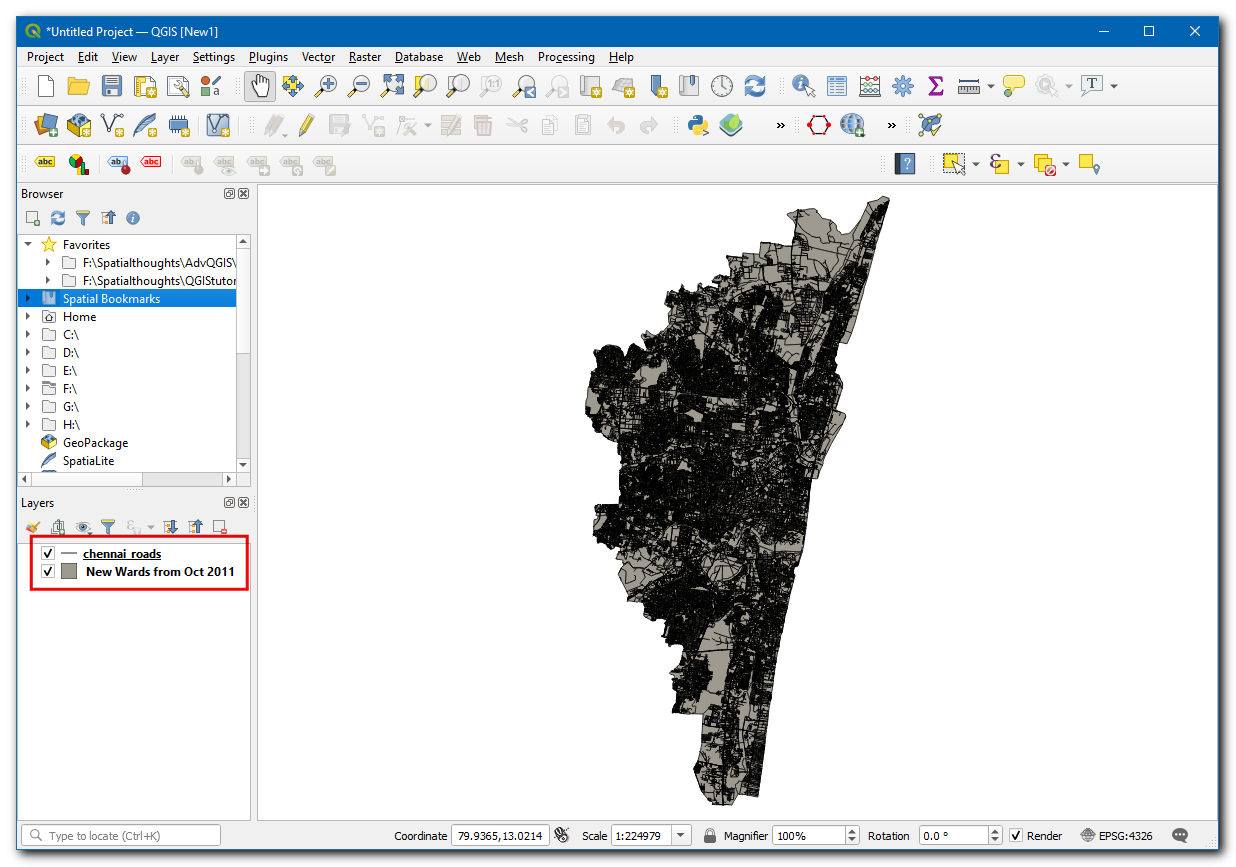1236x867 pixels.
Task: Click the Refresh map icon
Action: [x=755, y=86]
